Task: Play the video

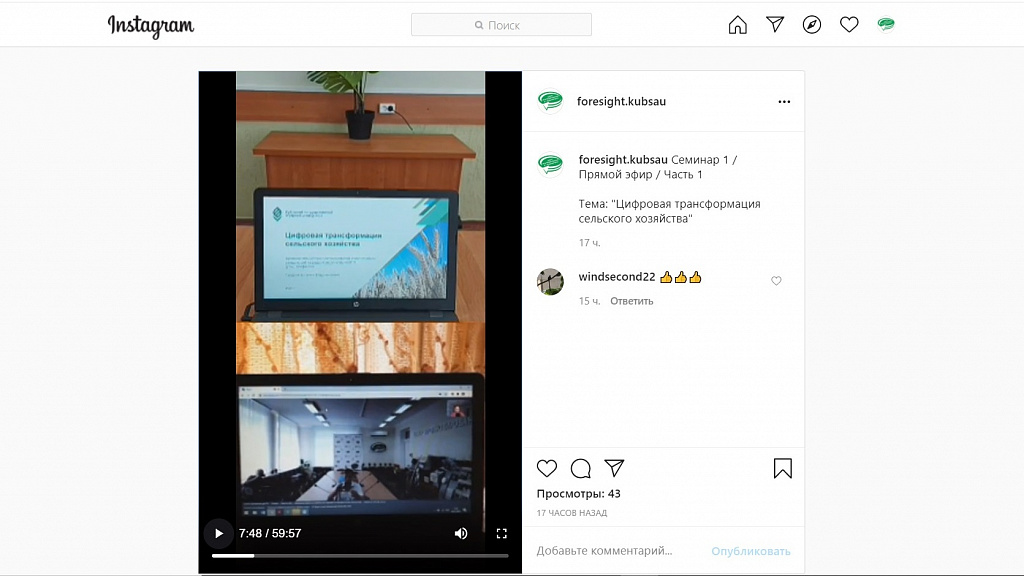Action: (x=219, y=534)
